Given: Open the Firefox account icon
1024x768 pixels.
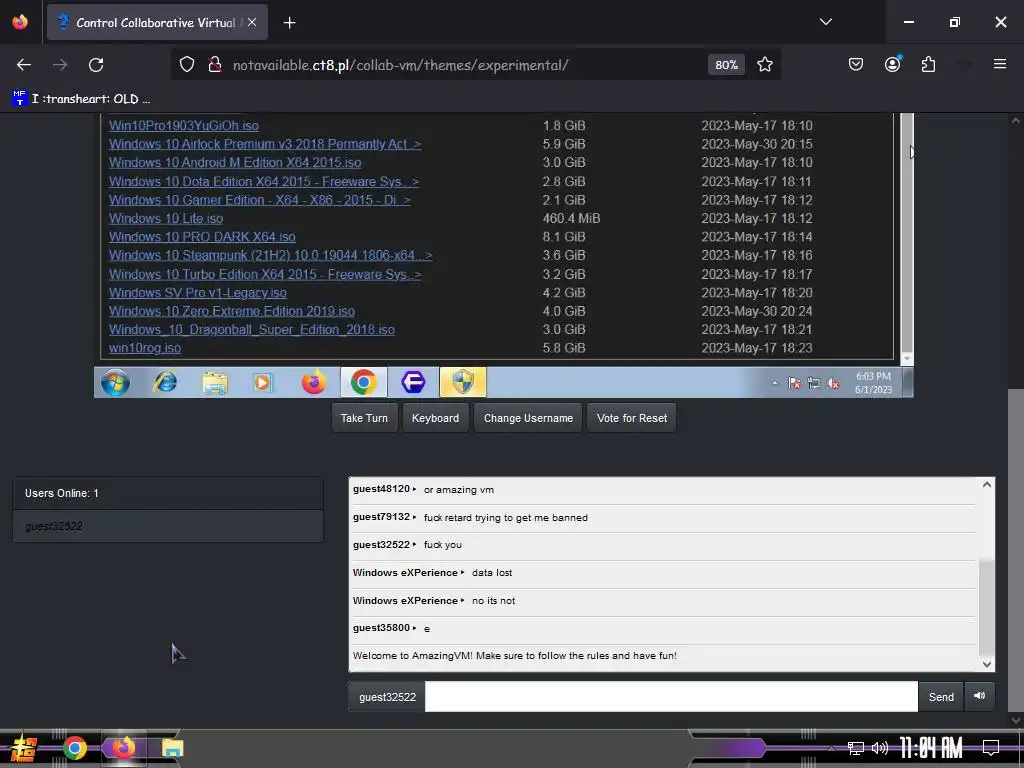Looking at the screenshot, I should tap(892, 64).
